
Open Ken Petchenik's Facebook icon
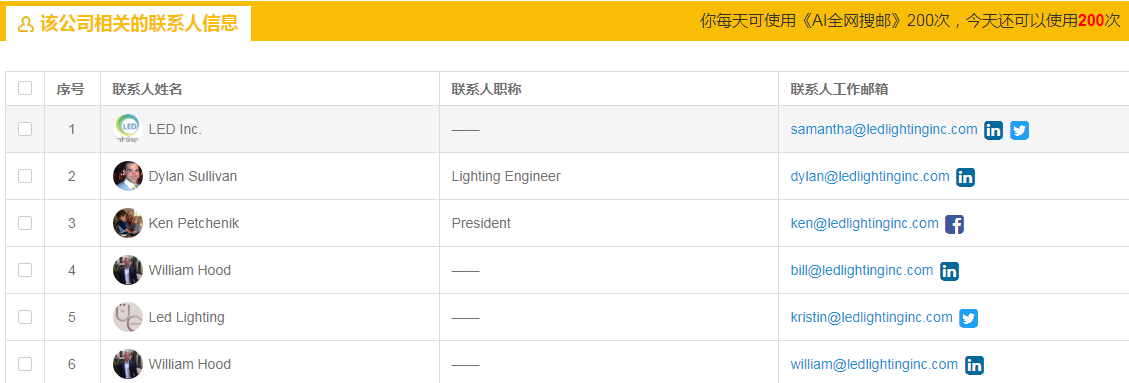point(955,224)
